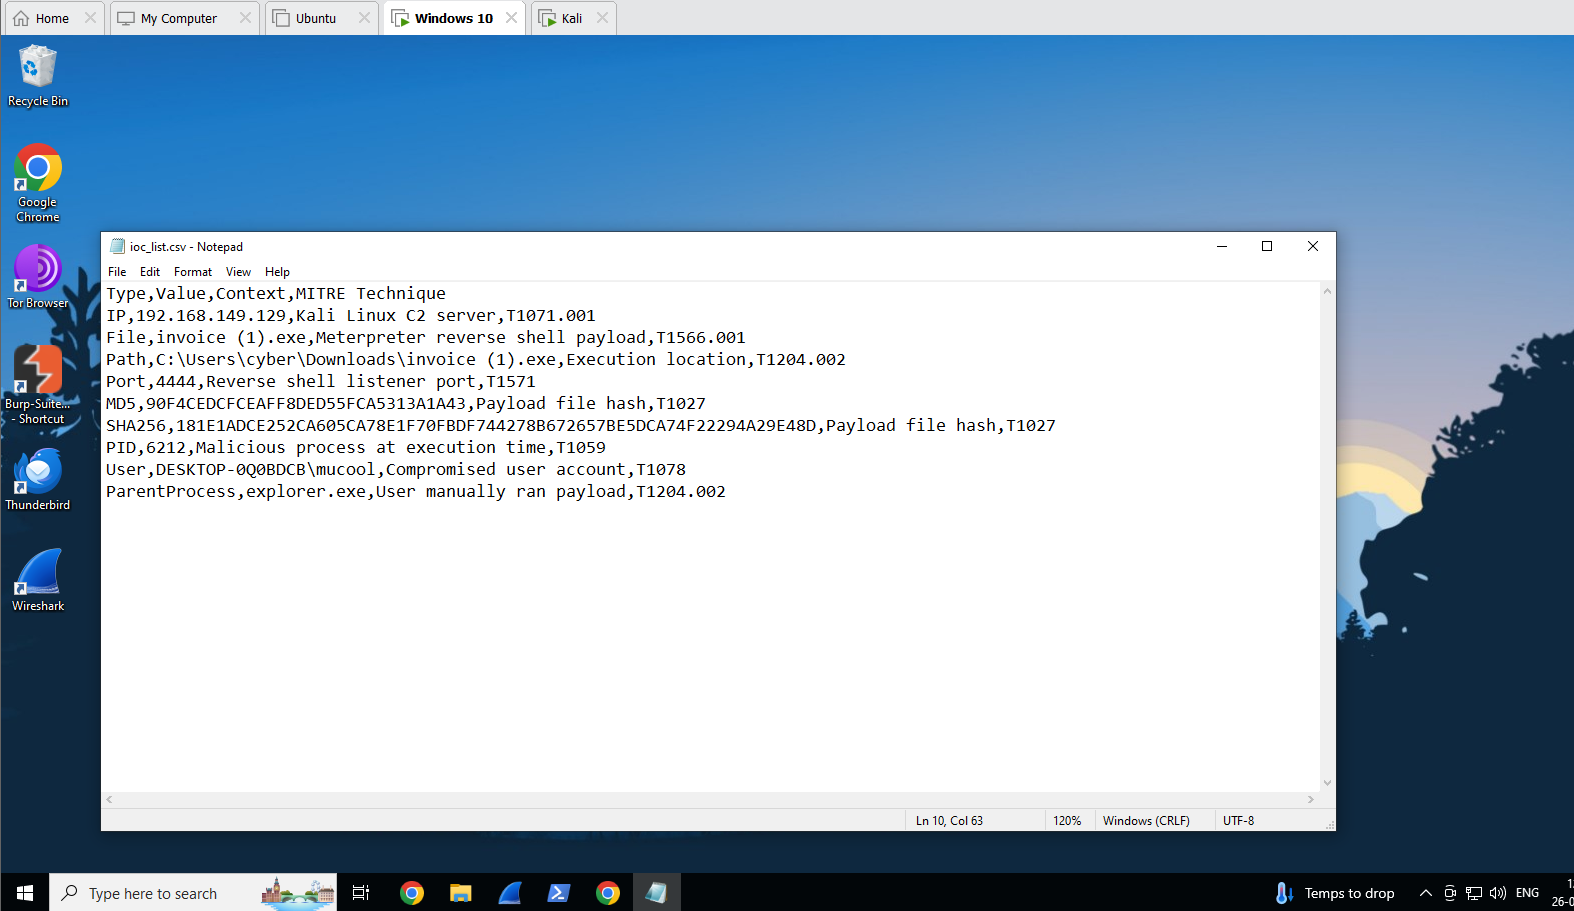Close the Ubuntu VM tab

point(364,18)
